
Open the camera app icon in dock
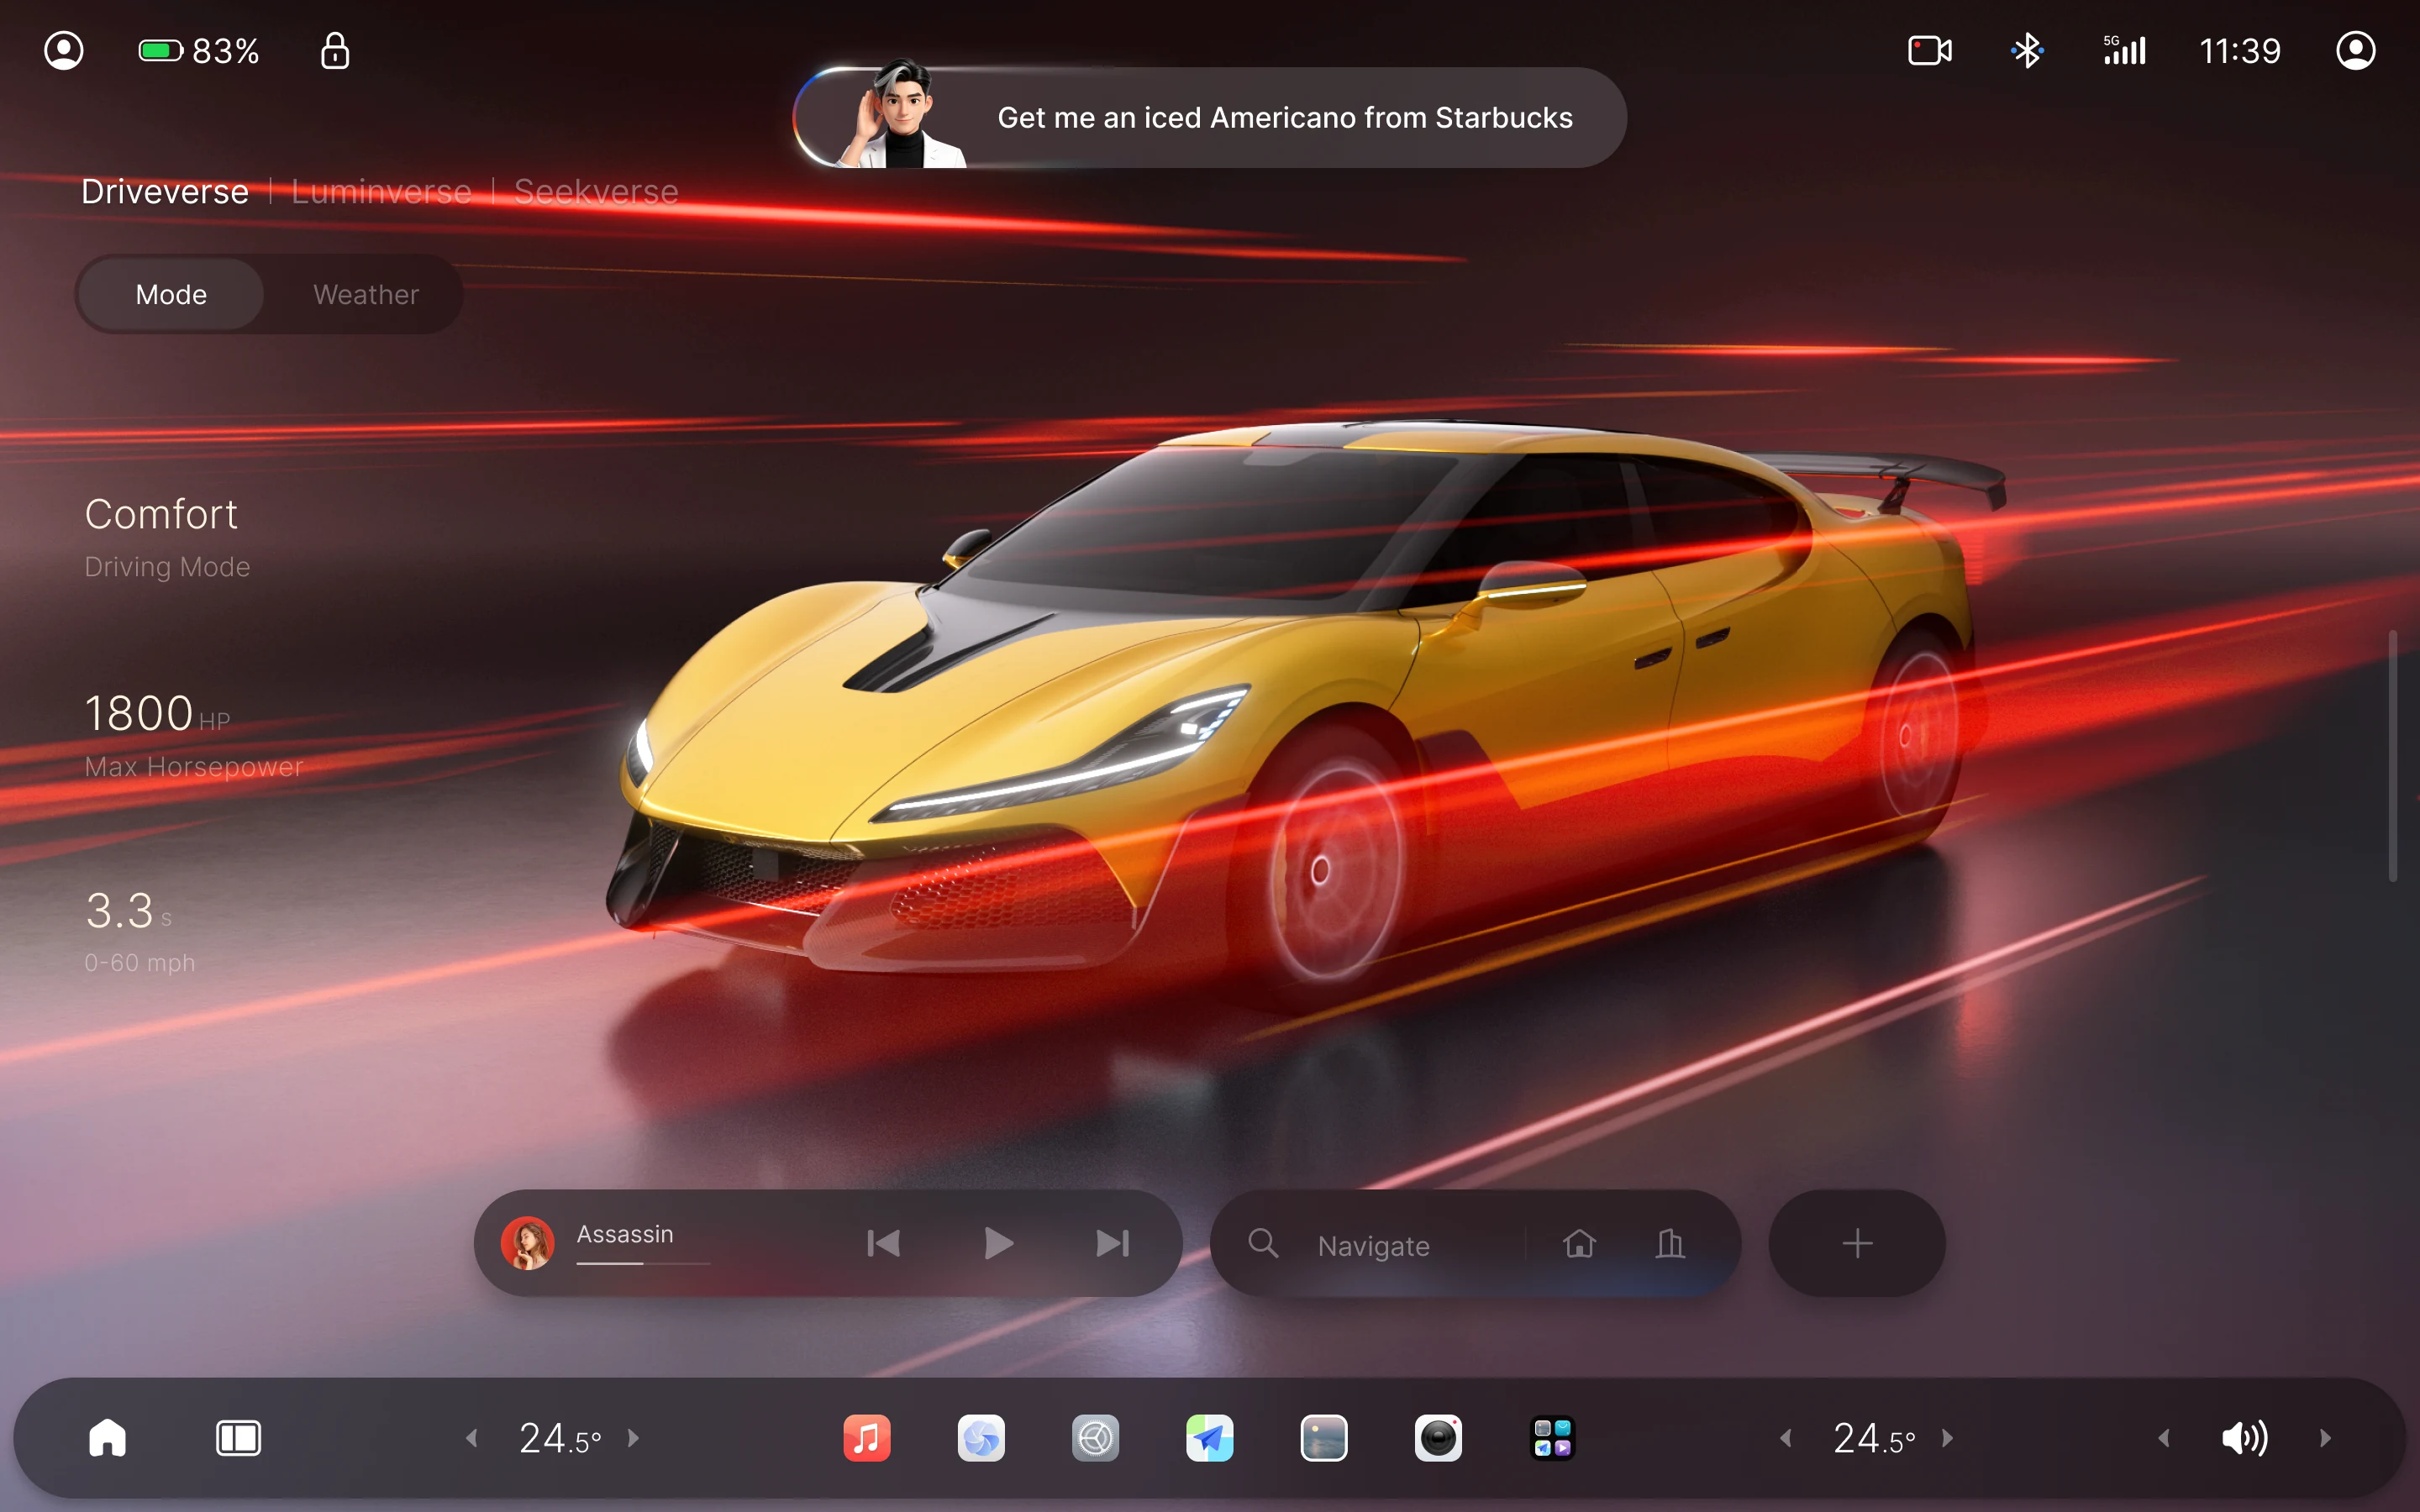[1438, 1438]
